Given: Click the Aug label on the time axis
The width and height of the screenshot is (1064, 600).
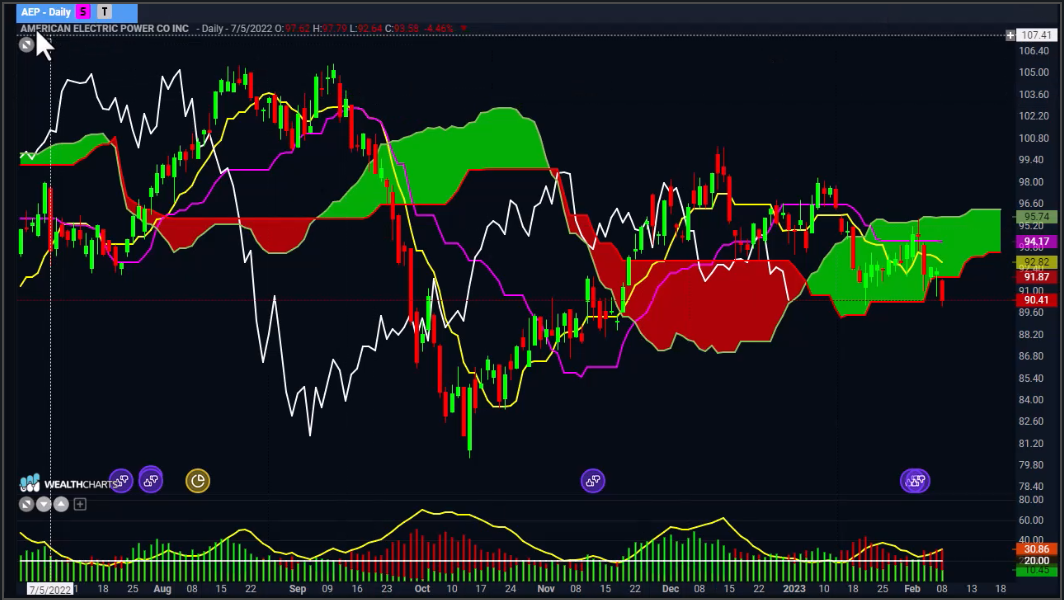Looking at the screenshot, I should pos(162,589).
